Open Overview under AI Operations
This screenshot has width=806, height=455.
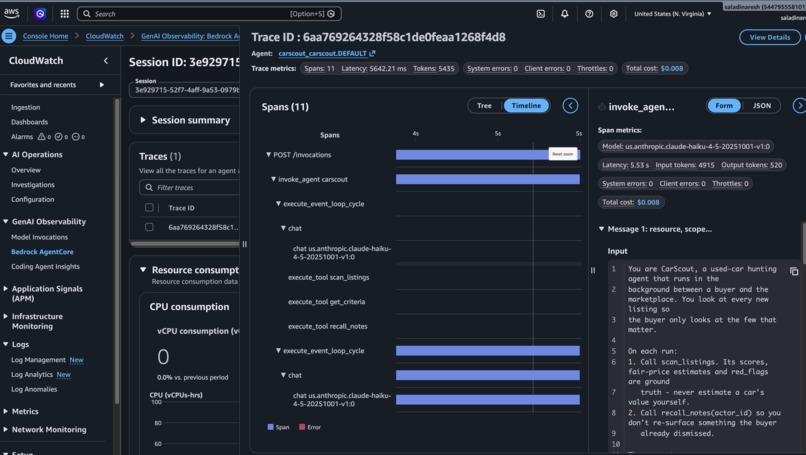pos(26,170)
